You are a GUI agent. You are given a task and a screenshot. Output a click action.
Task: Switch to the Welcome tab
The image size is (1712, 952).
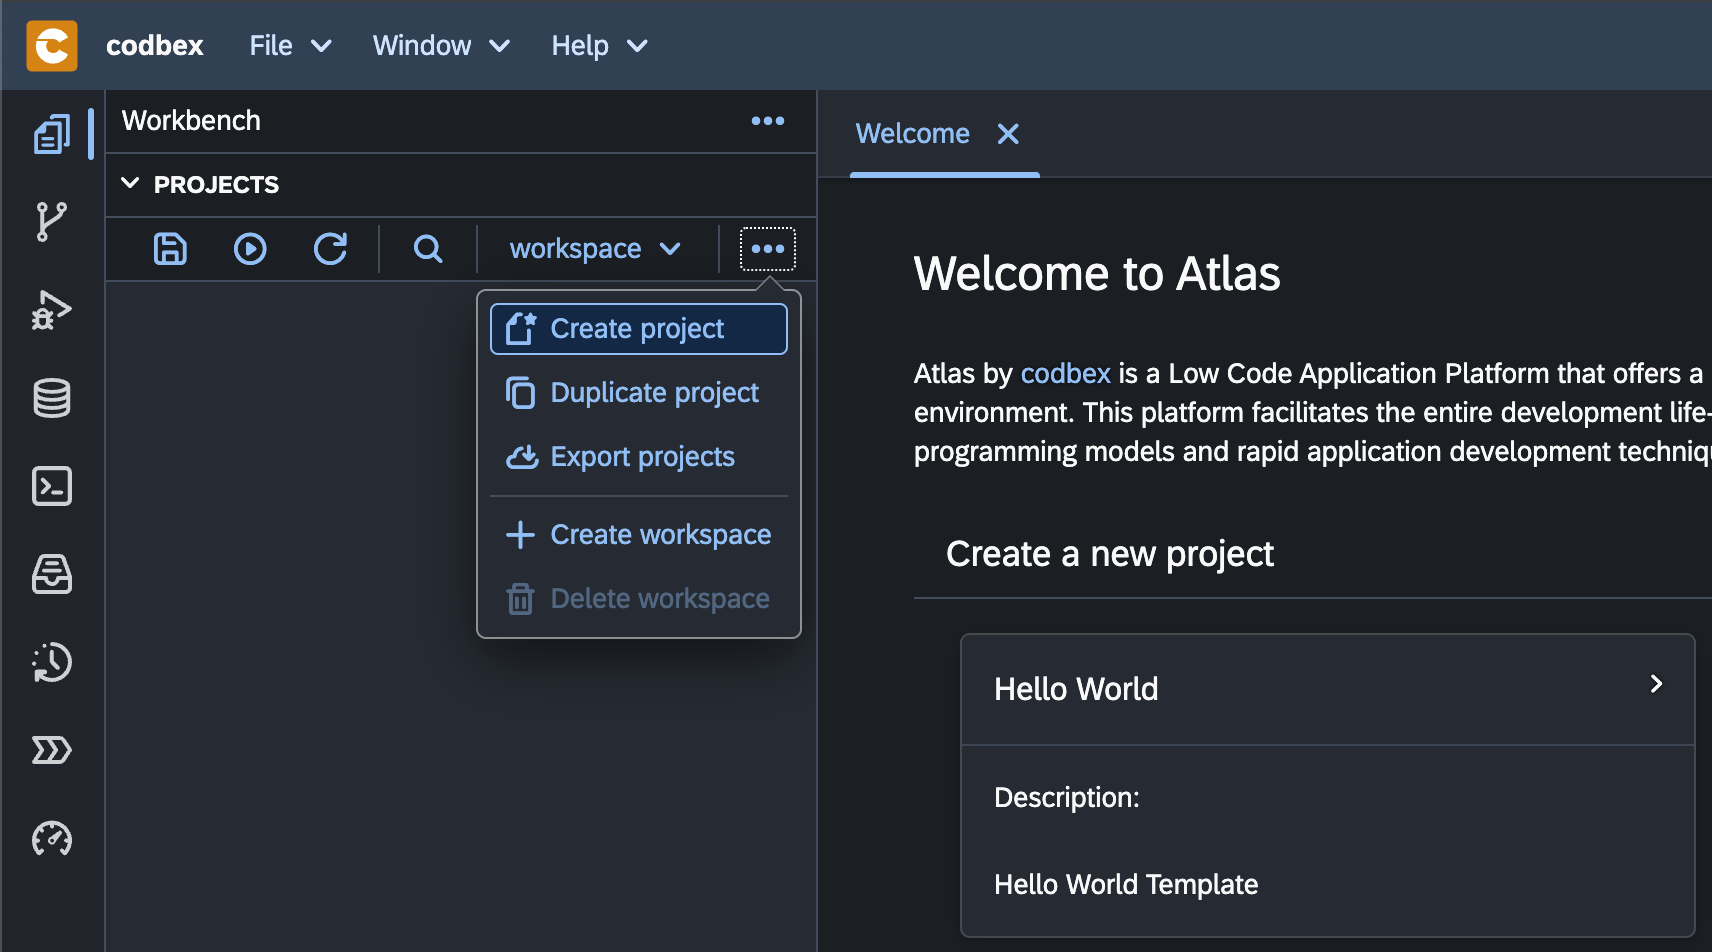coord(913,134)
